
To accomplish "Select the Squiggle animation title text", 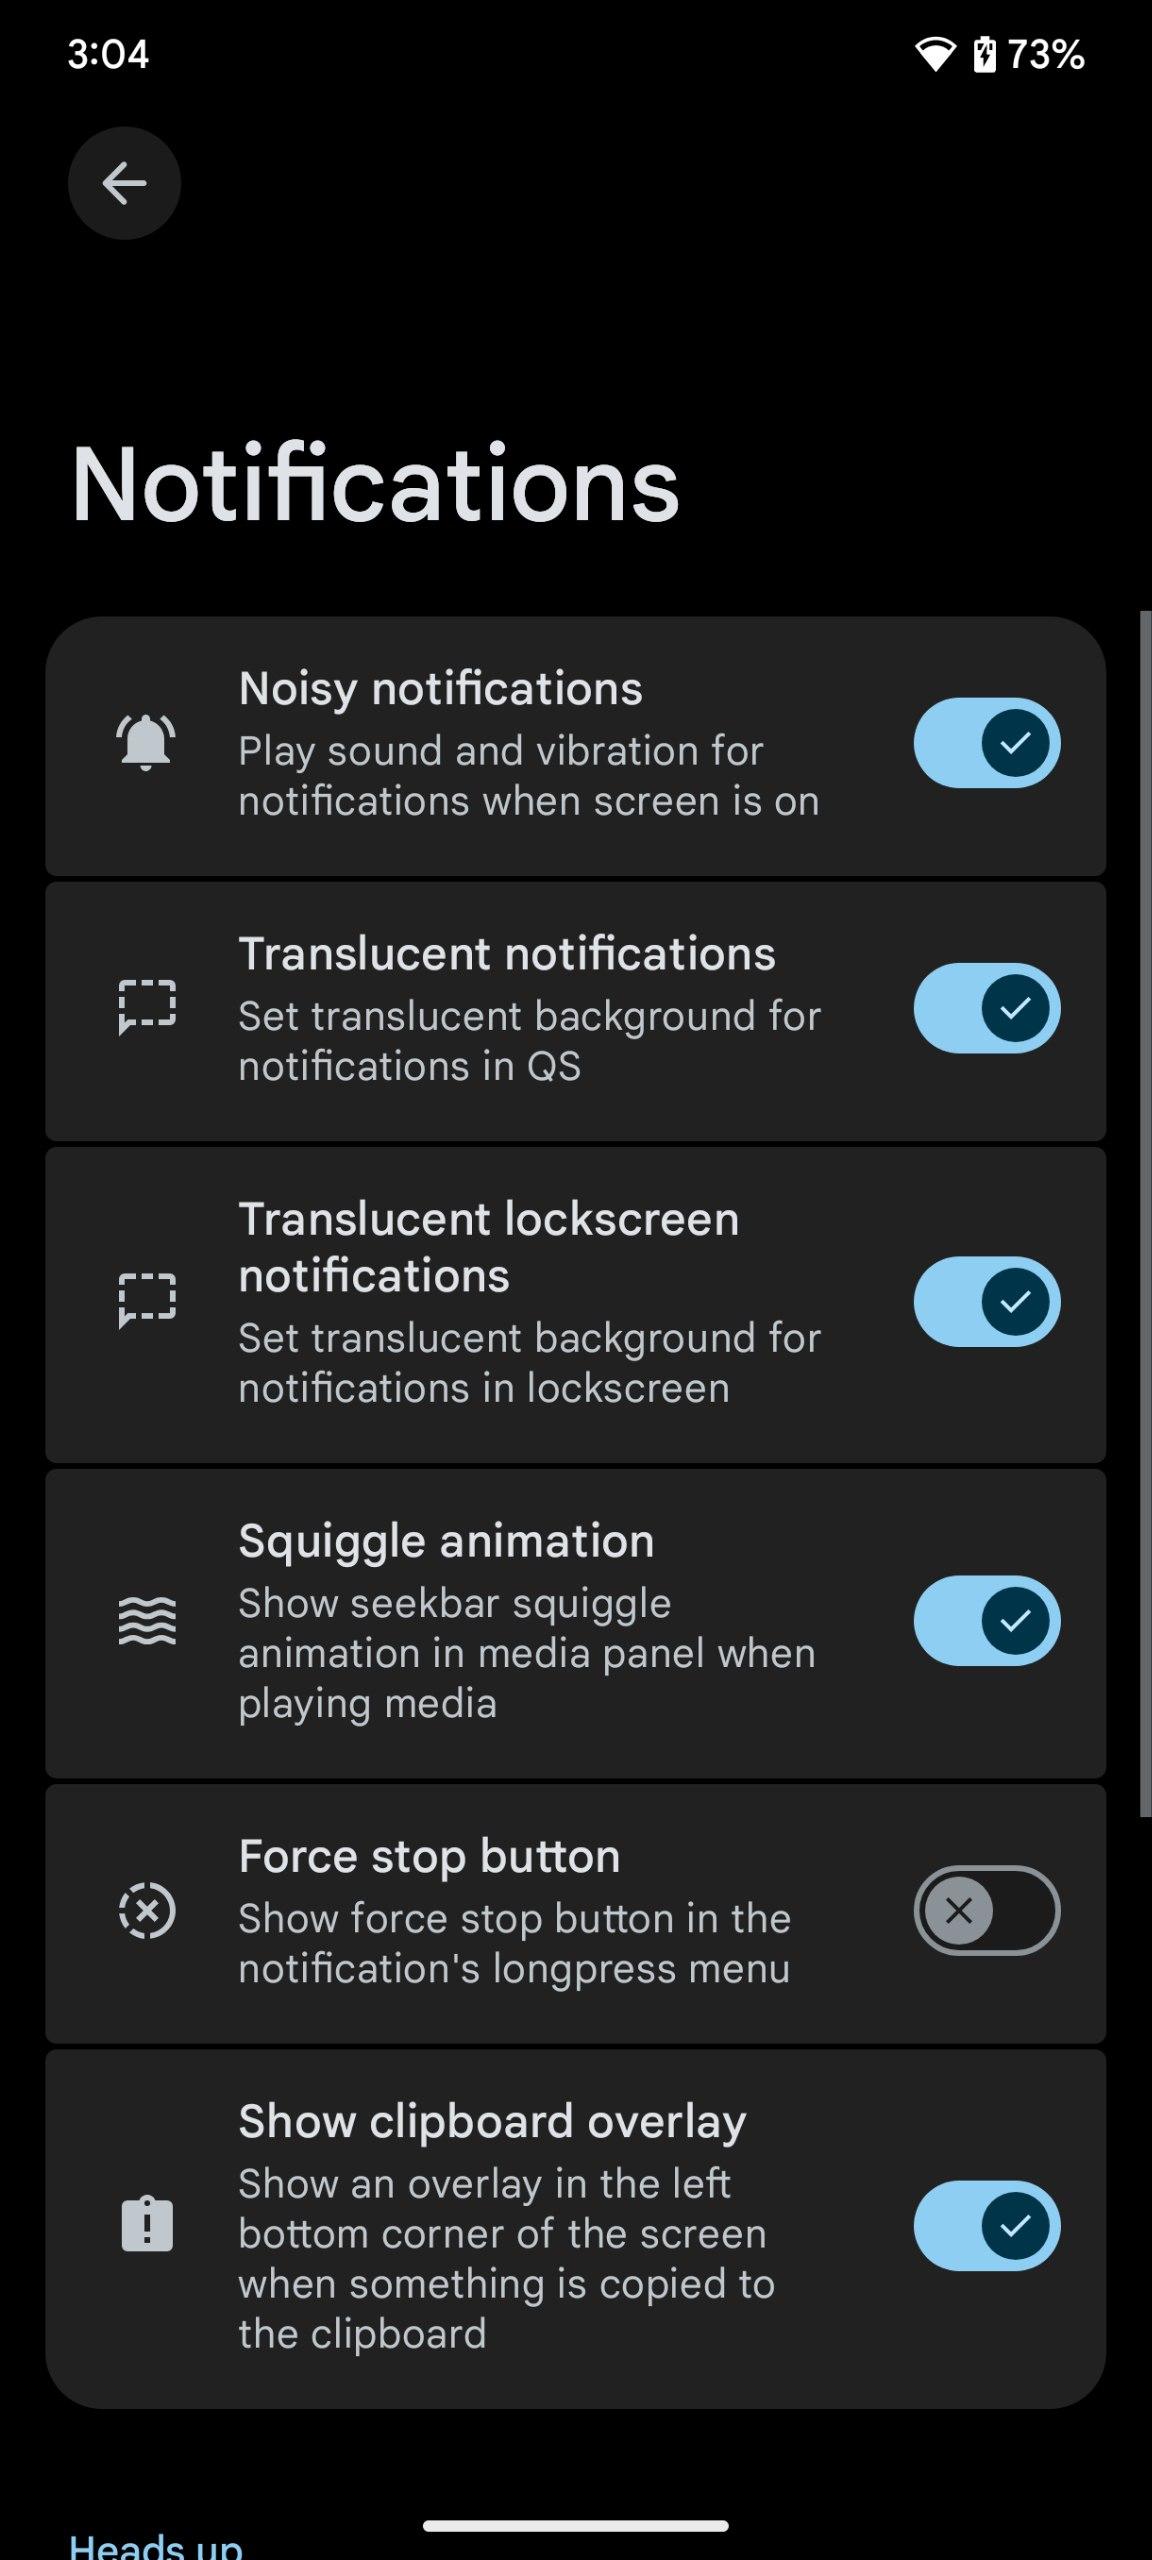I will [x=446, y=1541].
